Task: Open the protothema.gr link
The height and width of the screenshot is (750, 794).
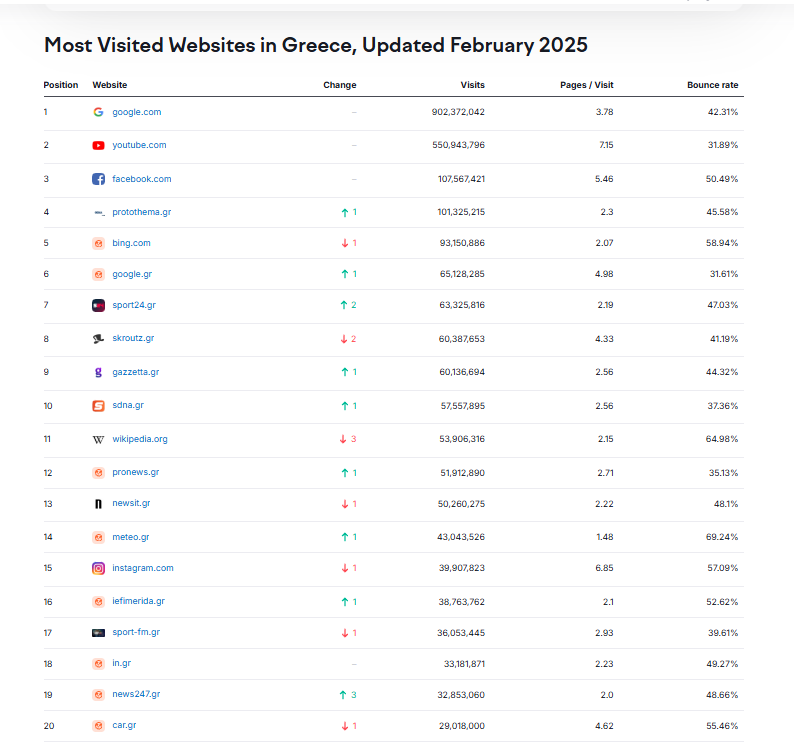Action: (141, 212)
